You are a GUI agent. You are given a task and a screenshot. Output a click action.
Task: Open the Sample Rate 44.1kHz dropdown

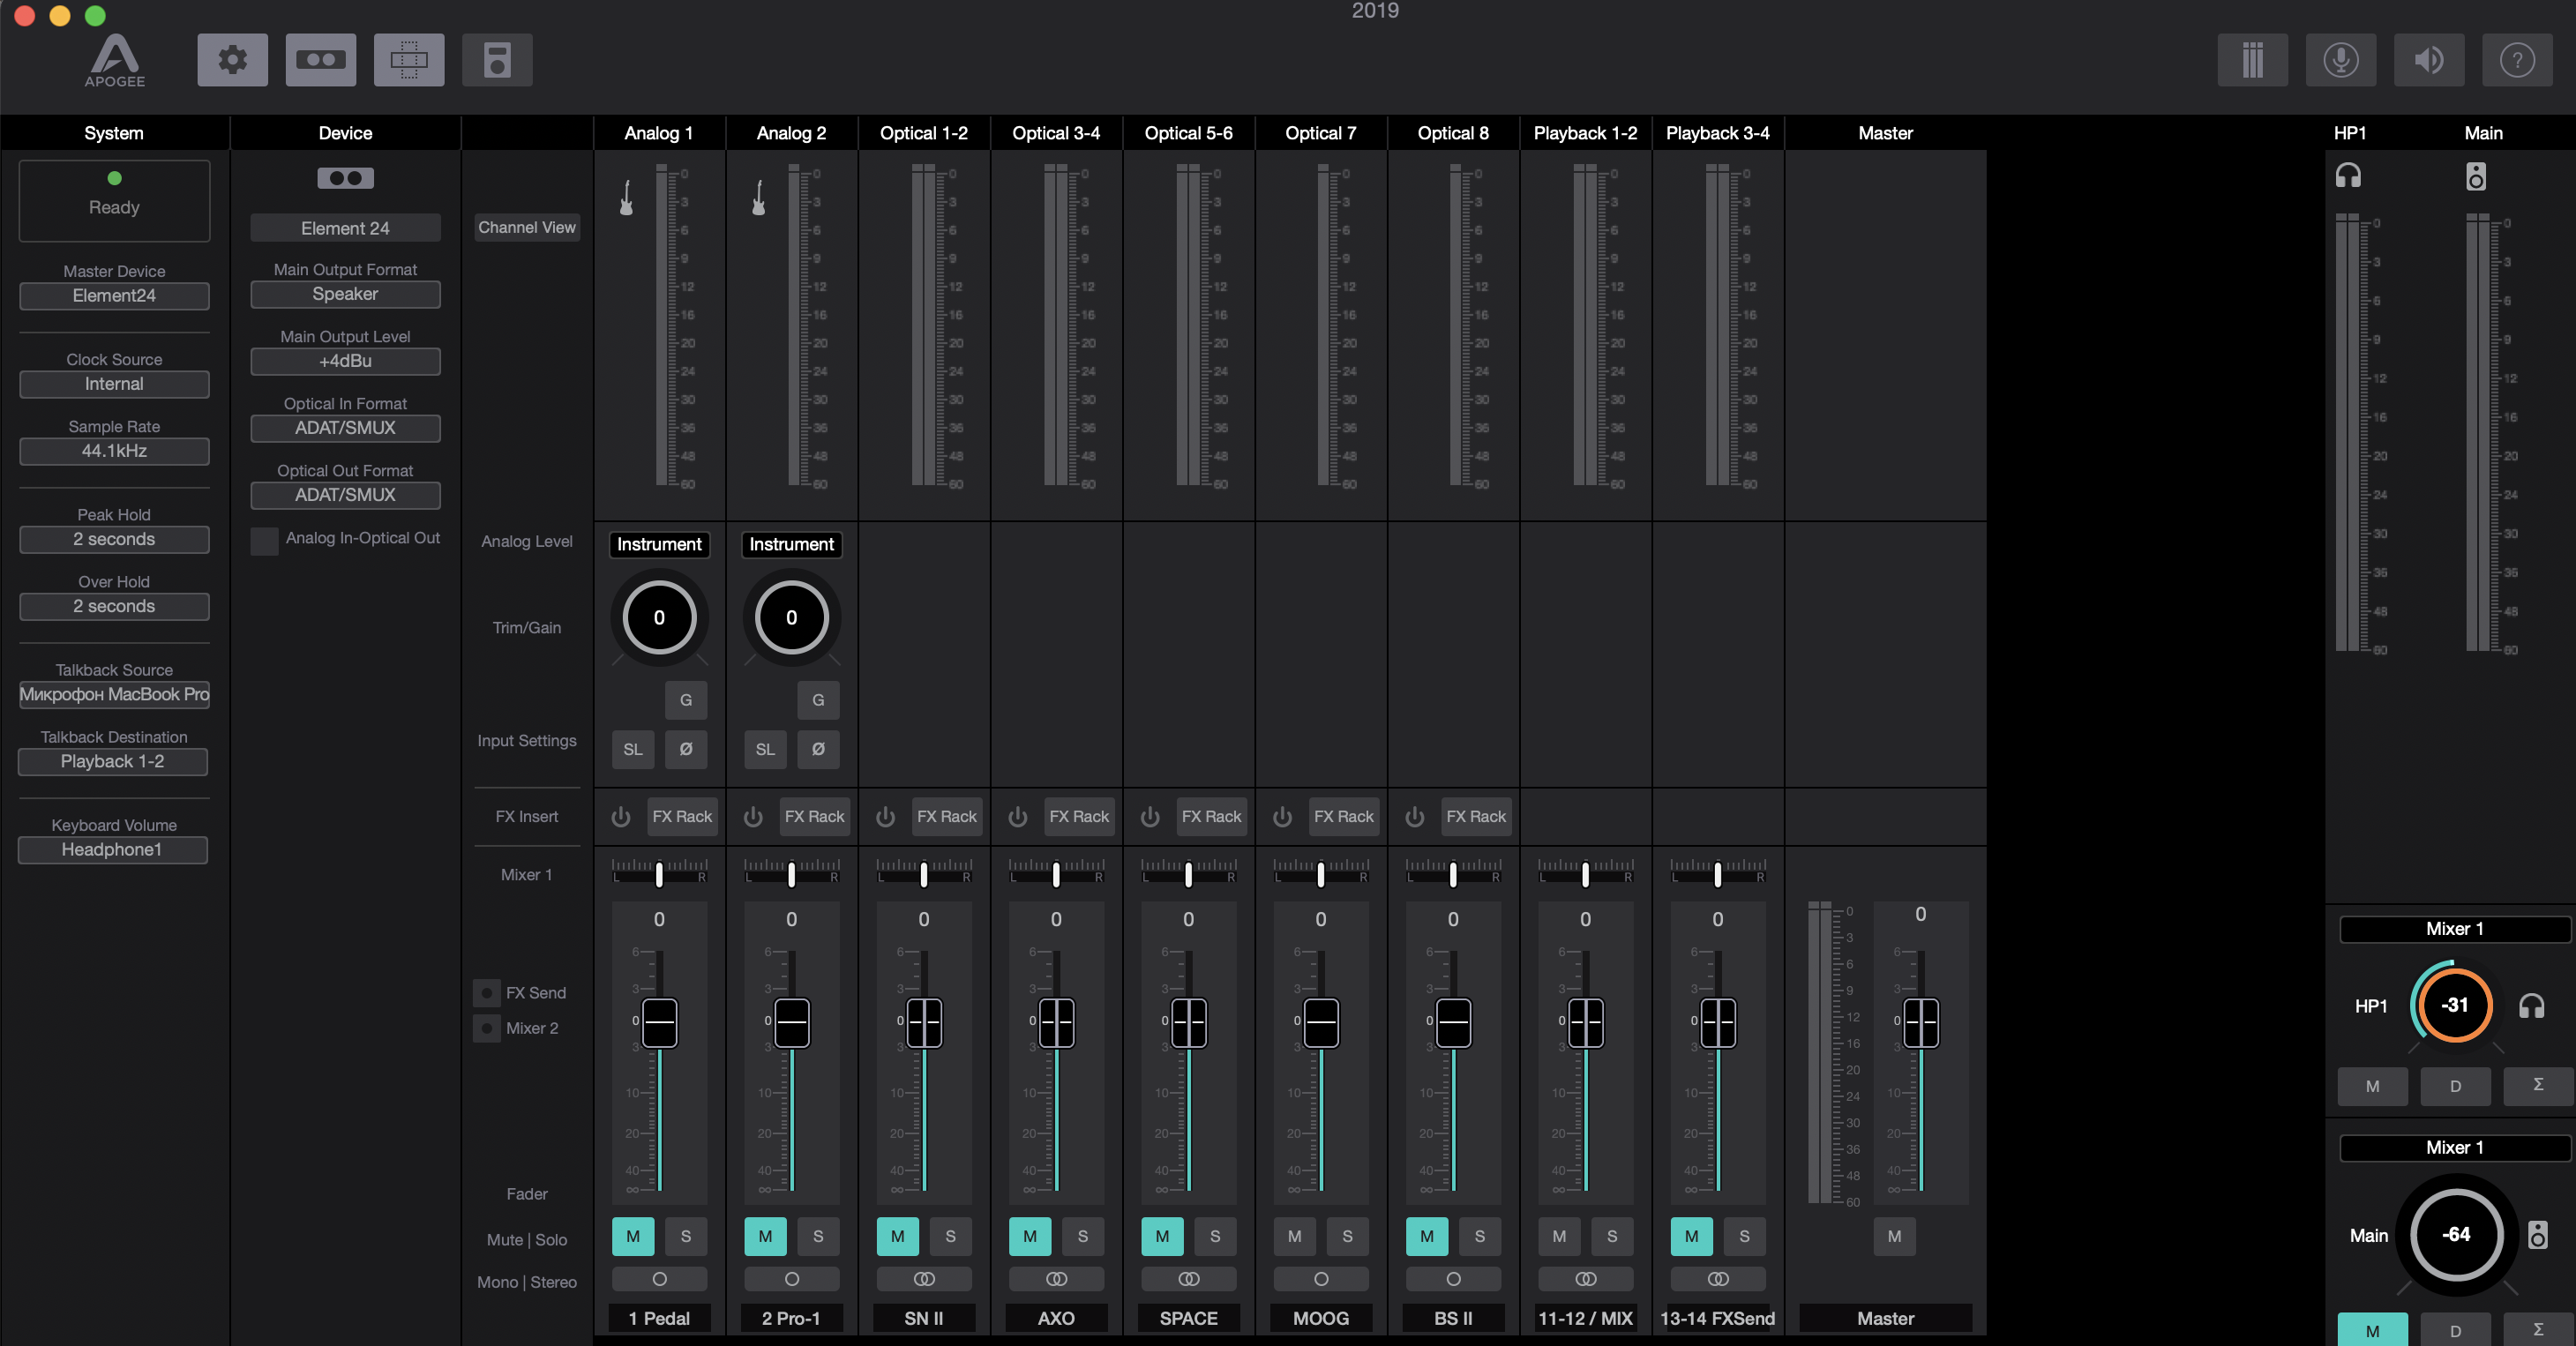pos(114,451)
